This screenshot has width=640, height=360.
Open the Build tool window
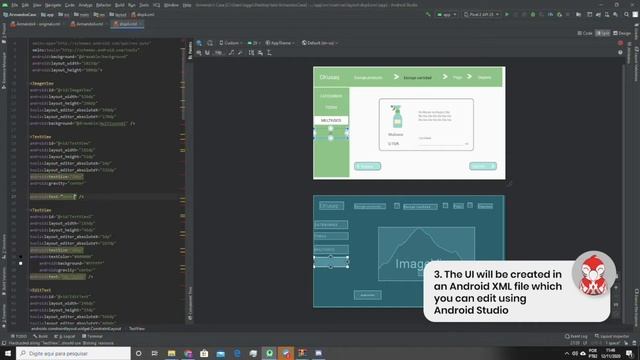tap(40, 336)
